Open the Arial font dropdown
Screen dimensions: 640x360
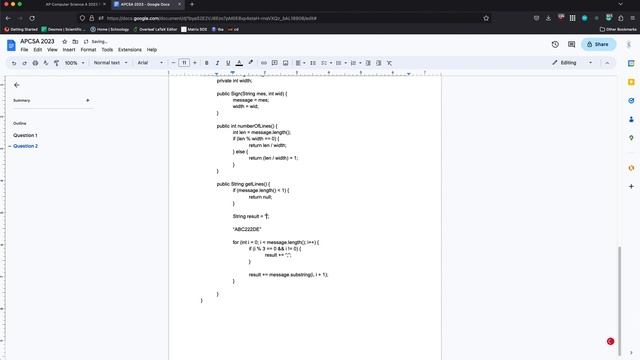(150, 63)
